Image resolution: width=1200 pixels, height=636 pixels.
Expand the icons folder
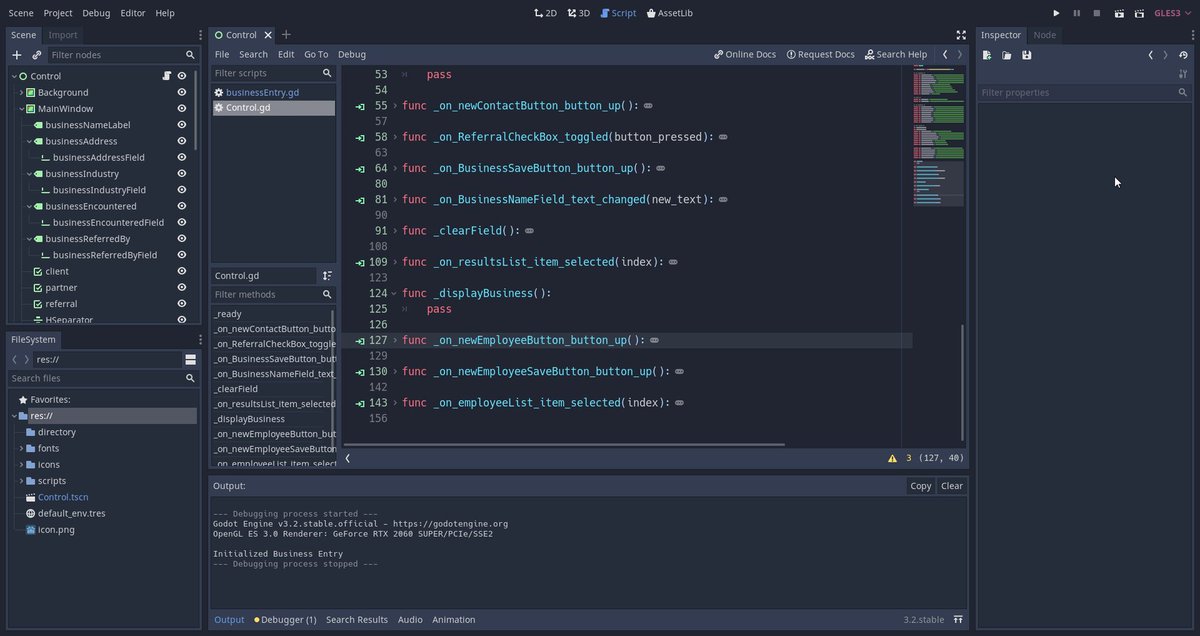21,465
